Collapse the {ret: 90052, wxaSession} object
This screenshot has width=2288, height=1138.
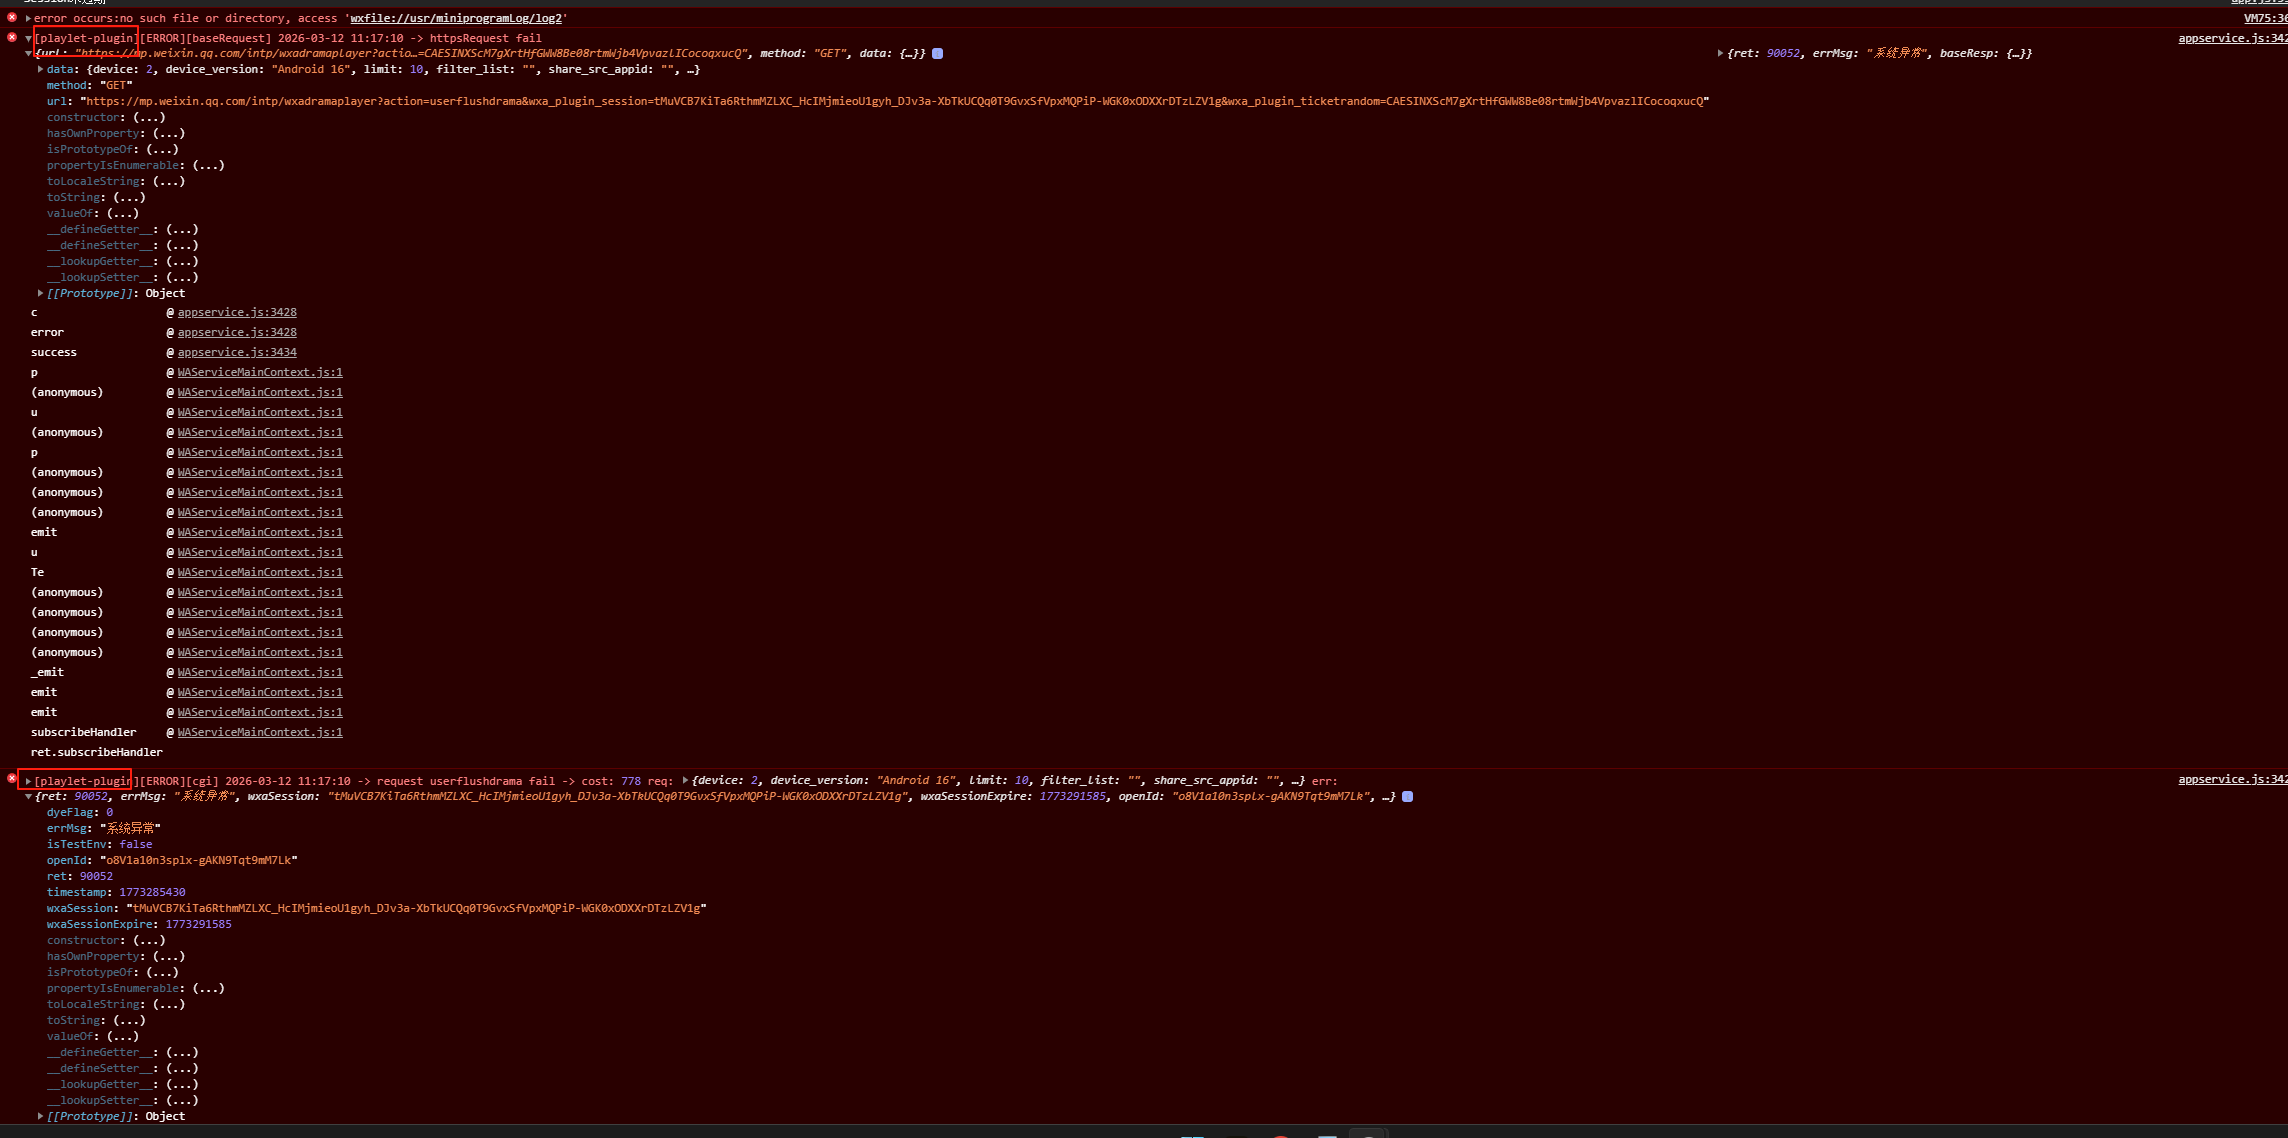[28, 797]
